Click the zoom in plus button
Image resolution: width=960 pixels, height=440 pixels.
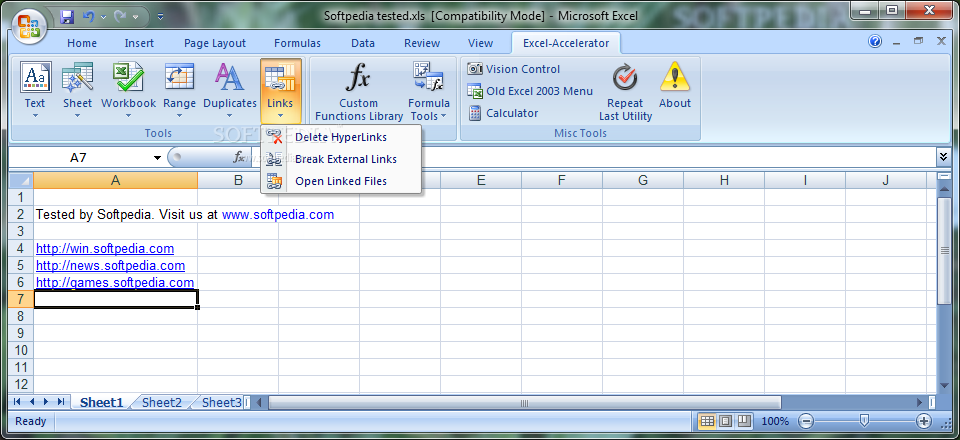(923, 421)
